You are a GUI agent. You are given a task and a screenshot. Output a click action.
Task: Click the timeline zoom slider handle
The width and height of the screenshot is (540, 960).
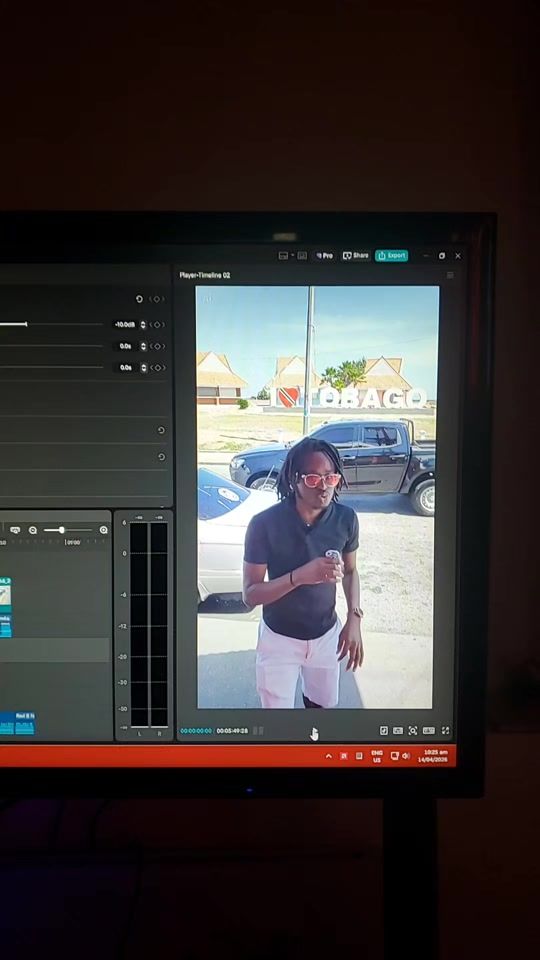tap(61, 530)
